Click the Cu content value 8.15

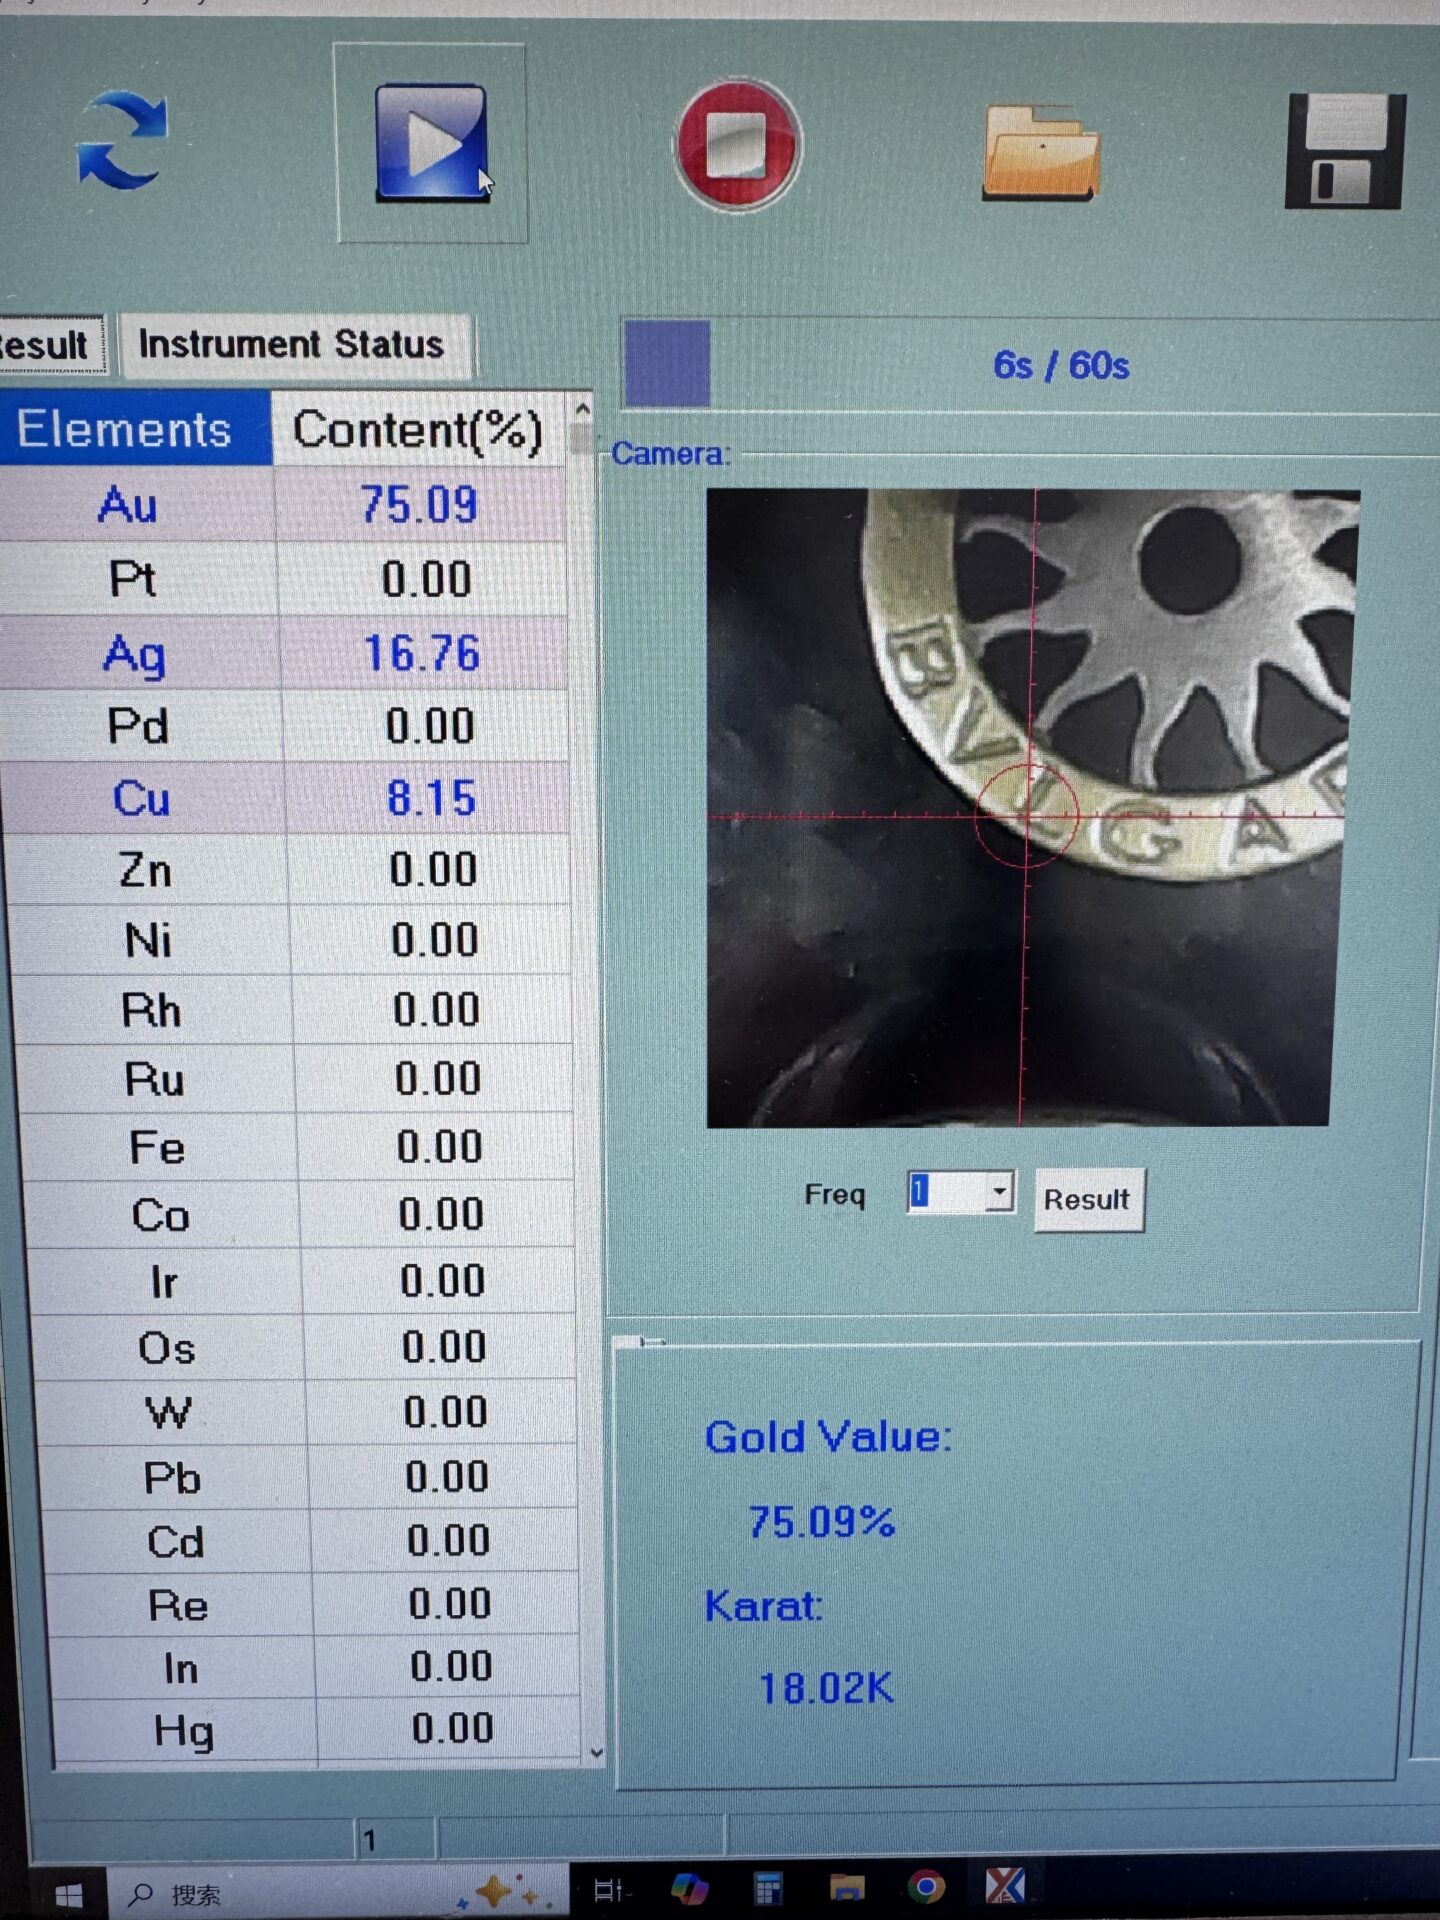point(431,798)
